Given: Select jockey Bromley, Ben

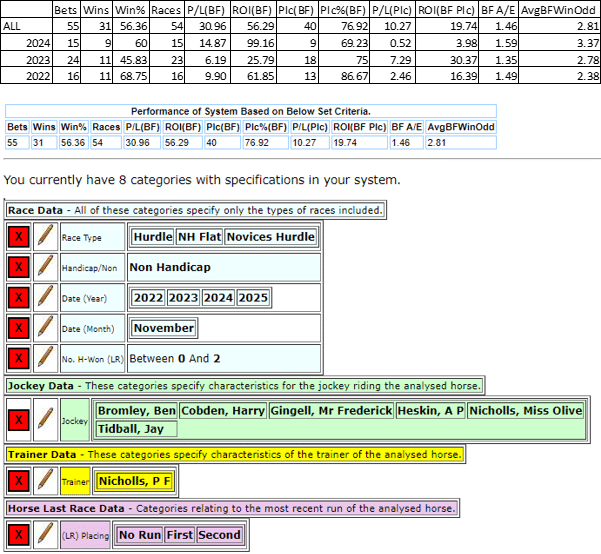Looking at the screenshot, I should pyautogui.click(x=137, y=411).
